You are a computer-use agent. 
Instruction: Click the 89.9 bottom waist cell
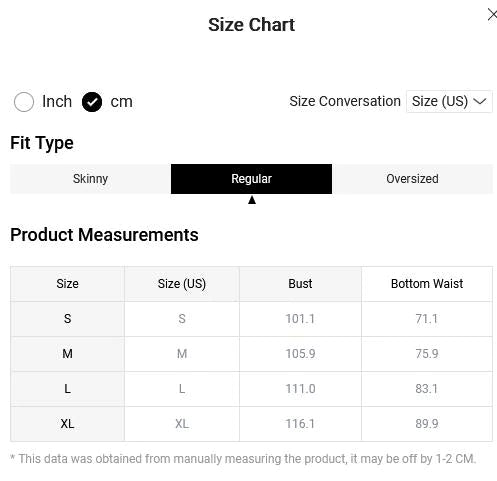click(x=427, y=424)
